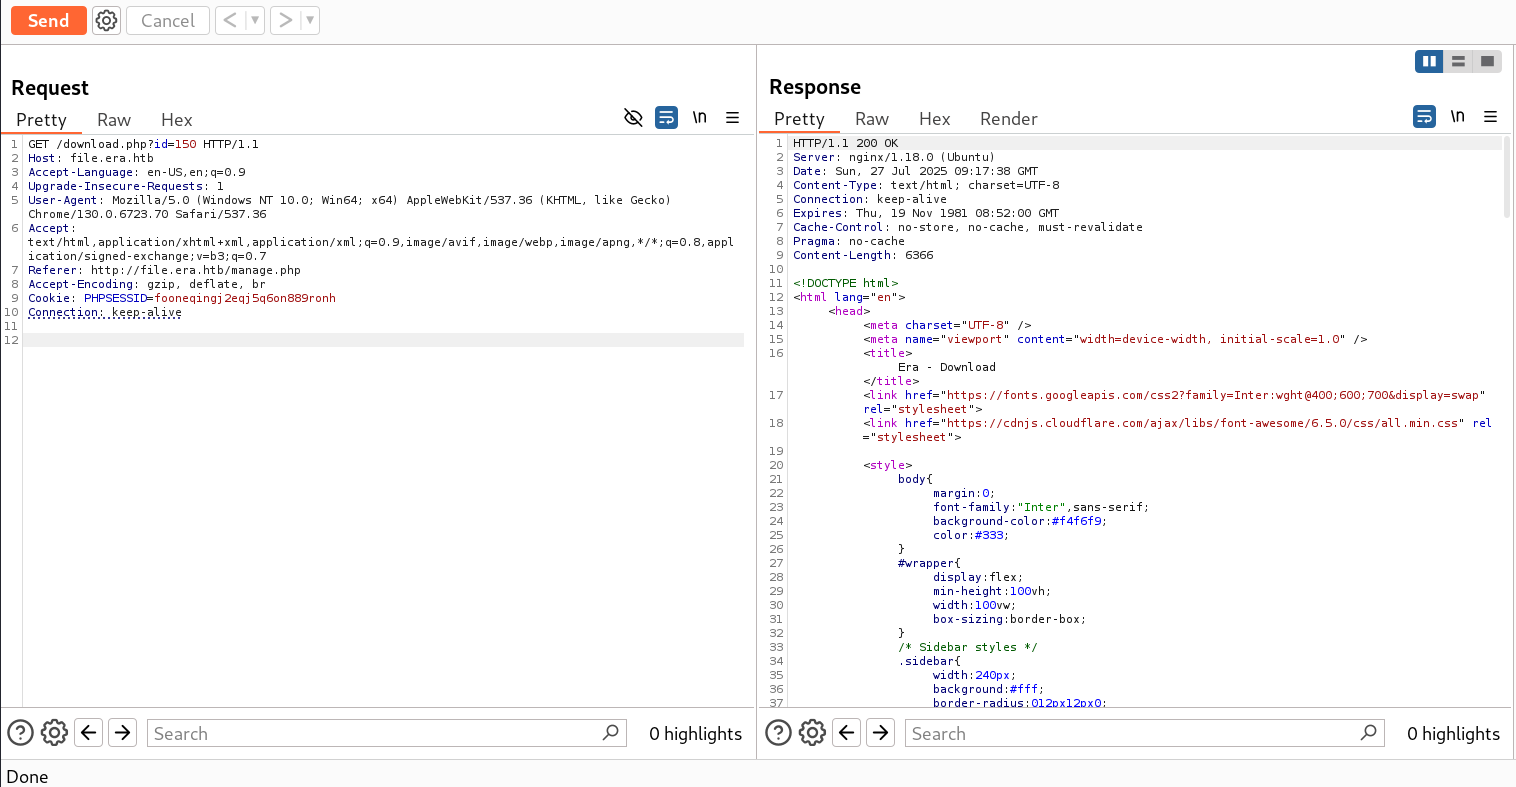The width and height of the screenshot is (1516, 787).
Task: Switch Request view to Hex tab
Action: point(176,120)
